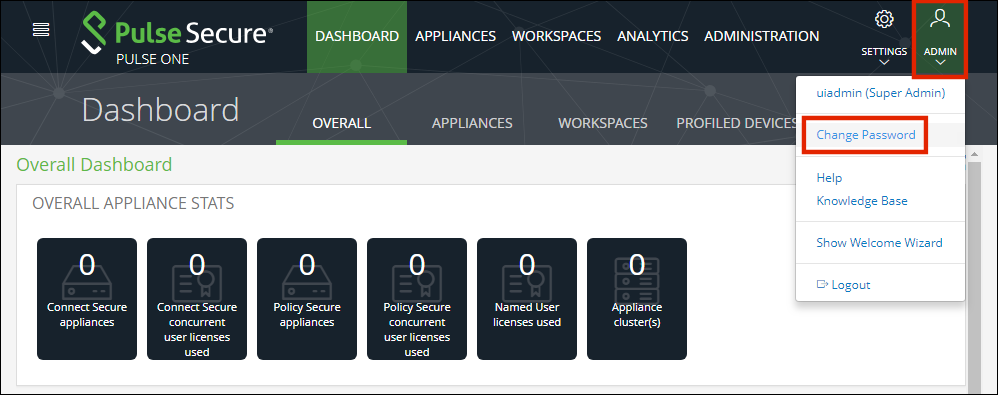
Task: Switch to the Workspaces dashboard tab
Action: point(603,123)
